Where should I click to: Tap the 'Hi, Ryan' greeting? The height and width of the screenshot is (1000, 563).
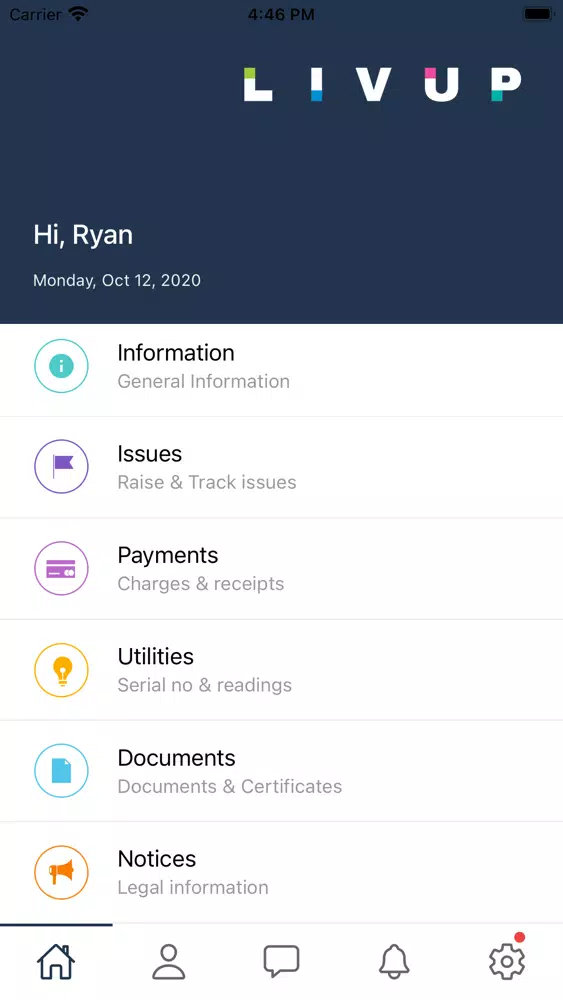pos(83,235)
